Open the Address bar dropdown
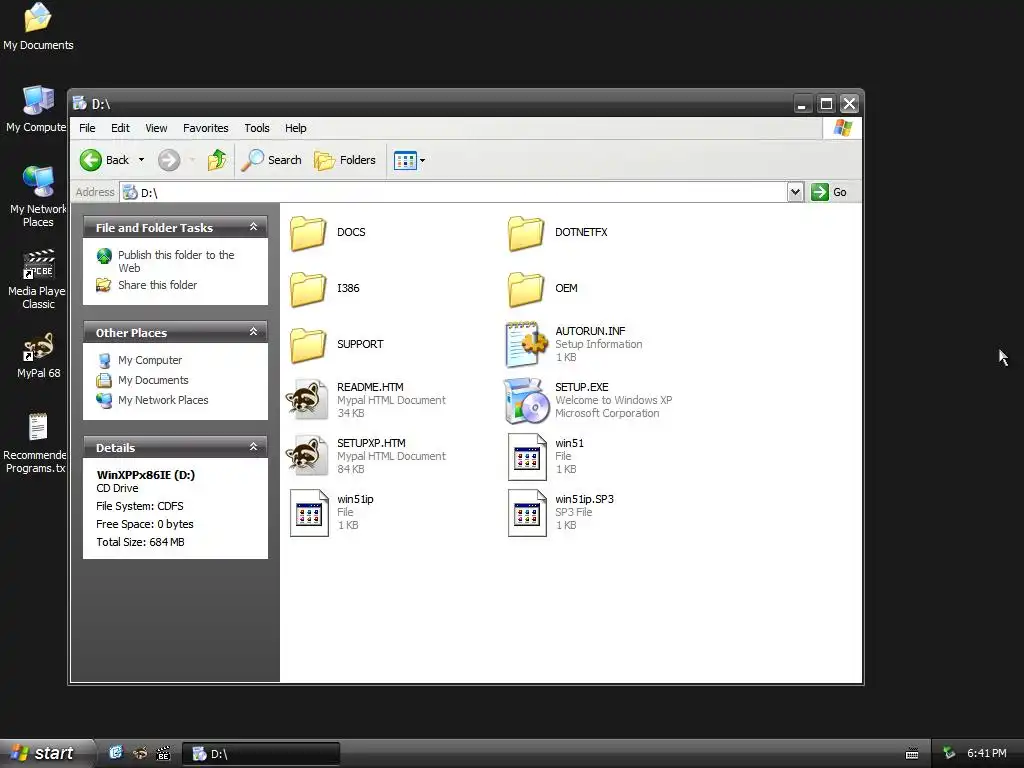This screenshot has height=768, width=1024. pyautogui.click(x=795, y=192)
